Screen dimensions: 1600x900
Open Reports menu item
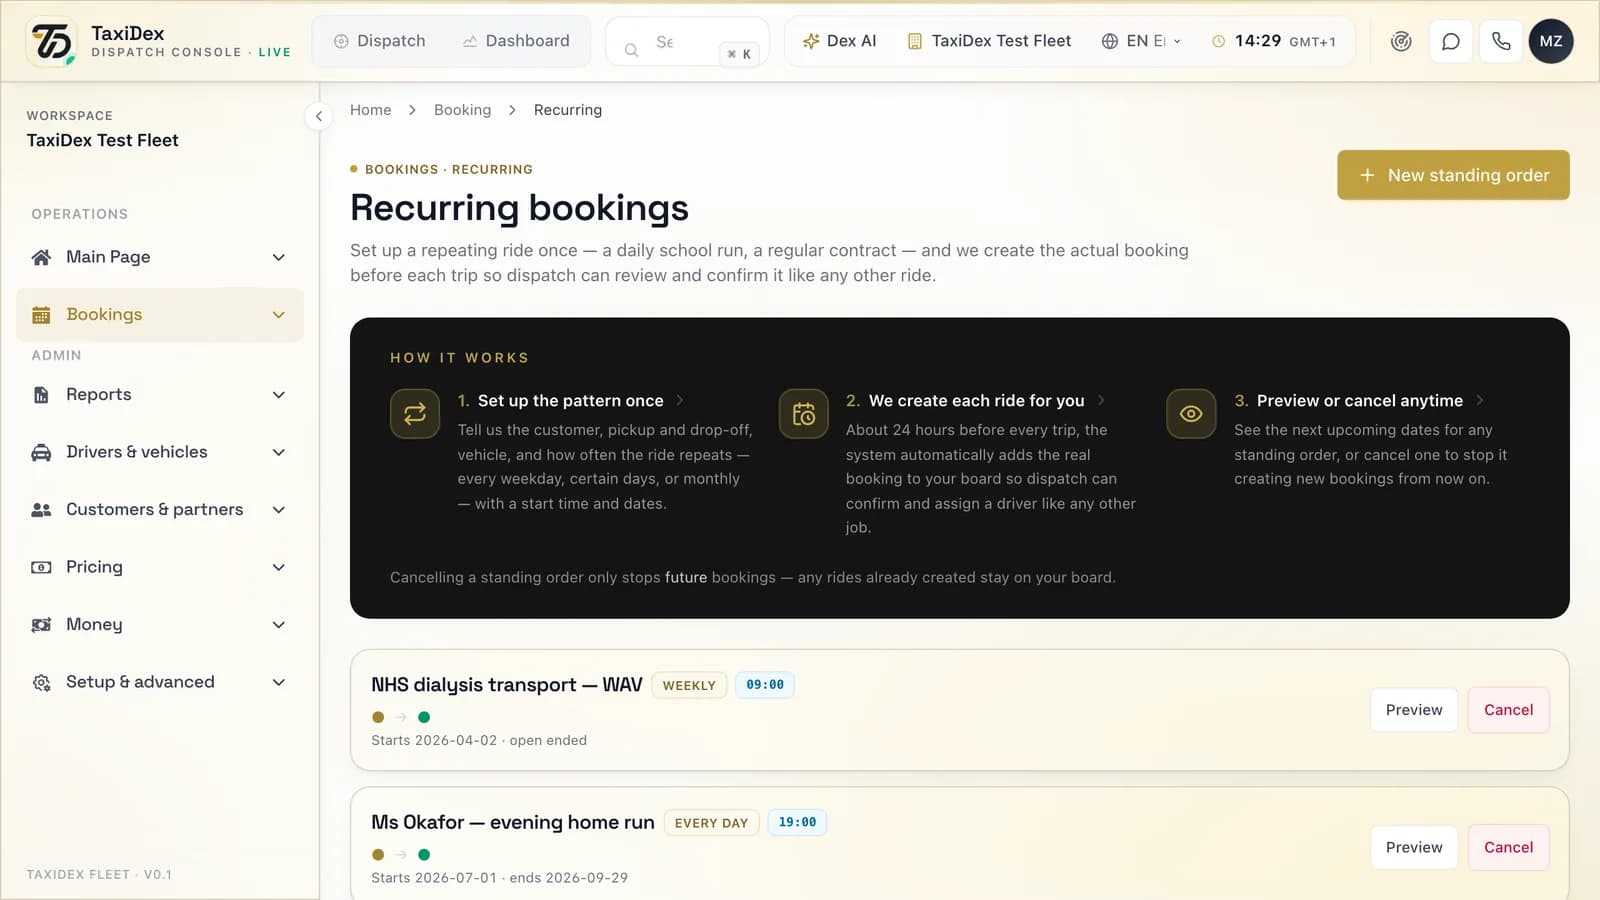[x=160, y=395]
